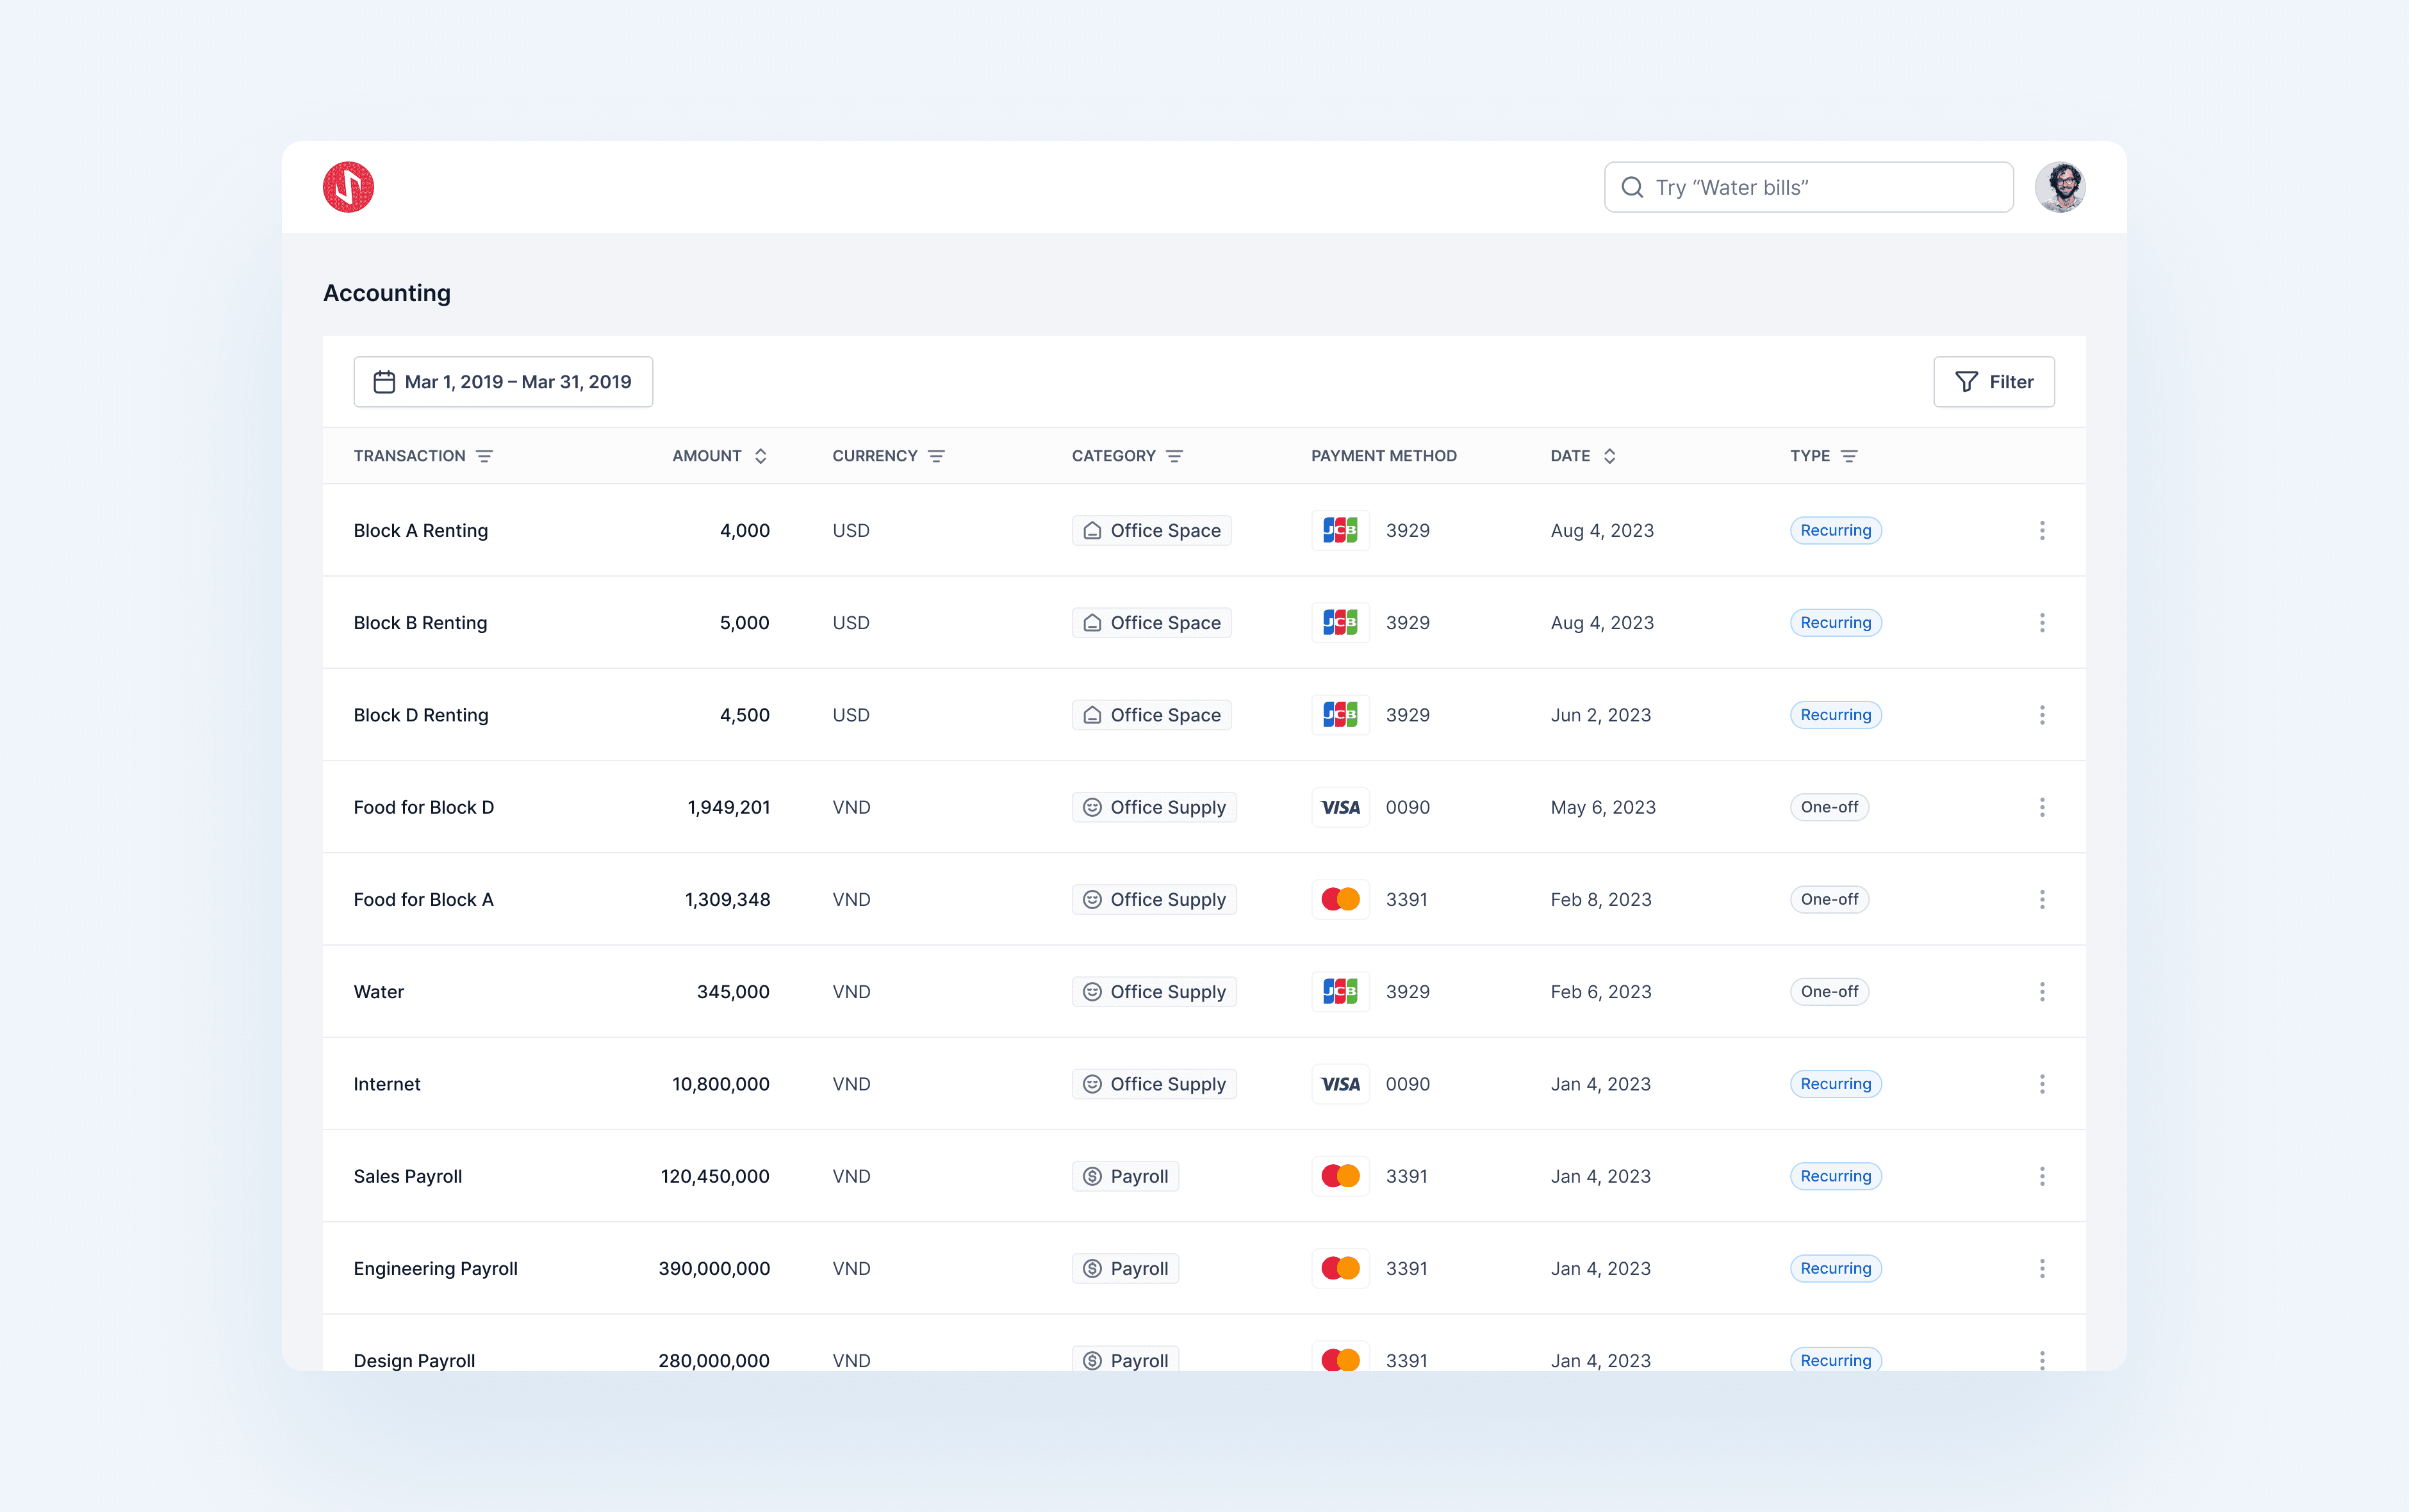Open the Transaction column filter icon
Image resolution: width=2409 pixels, height=1512 pixels.
point(484,456)
